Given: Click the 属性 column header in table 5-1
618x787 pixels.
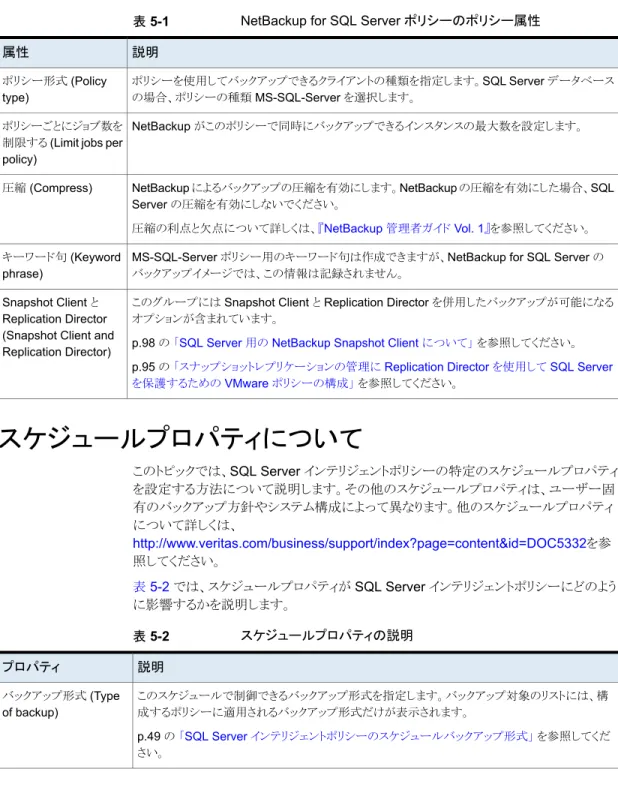Looking at the screenshot, I should 63,53.
